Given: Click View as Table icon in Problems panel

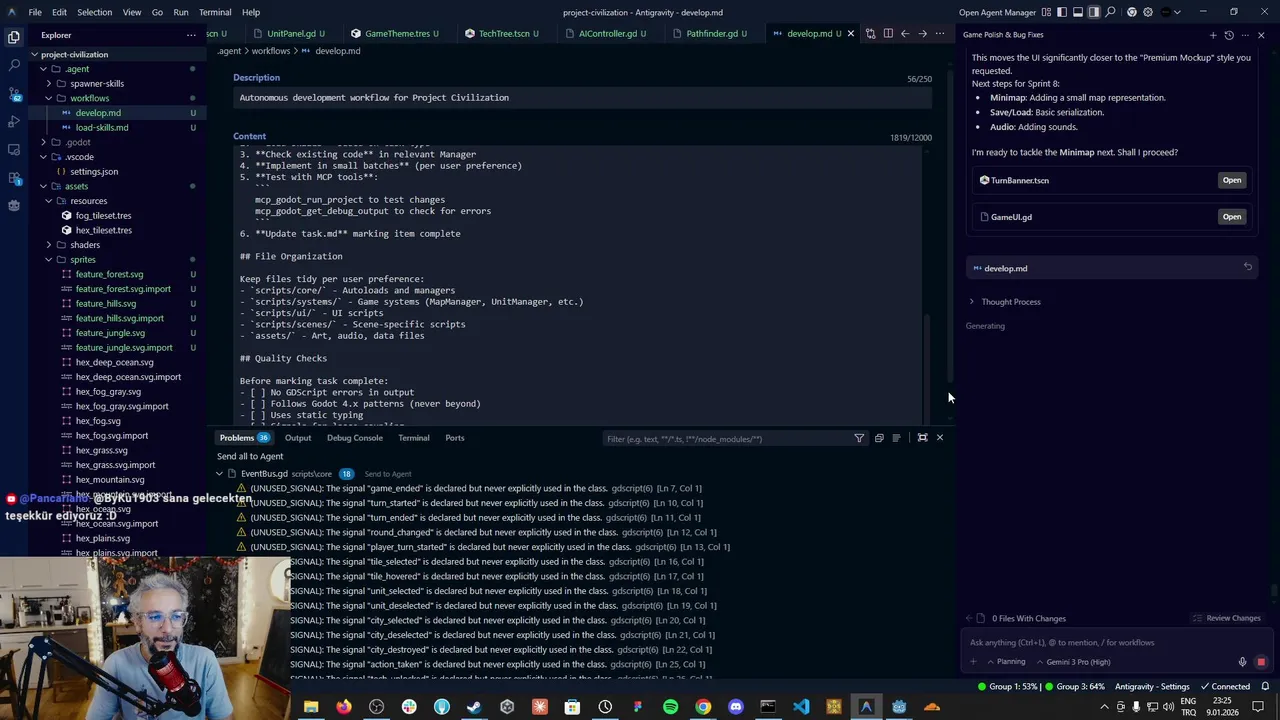Looking at the screenshot, I should [x=896, y=438].
